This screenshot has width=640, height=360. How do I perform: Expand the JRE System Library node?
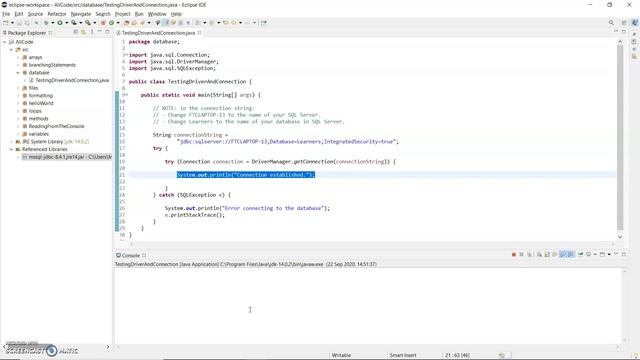(x=11, y=142)
